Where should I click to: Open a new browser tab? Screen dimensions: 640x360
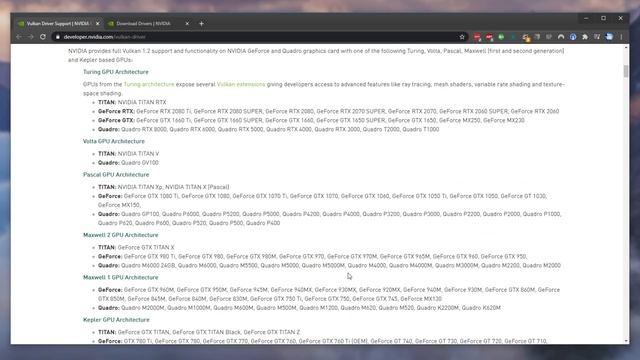(201, 24)
